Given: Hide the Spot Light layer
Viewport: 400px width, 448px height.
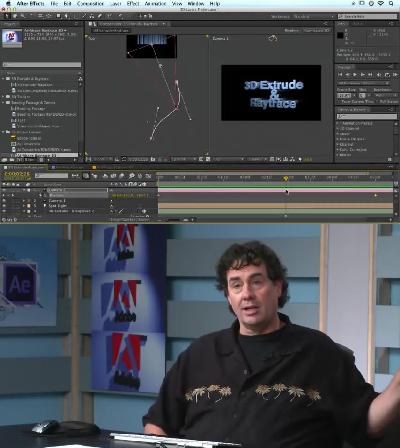Looking at the screenshot, I should [x=4, y=206].
